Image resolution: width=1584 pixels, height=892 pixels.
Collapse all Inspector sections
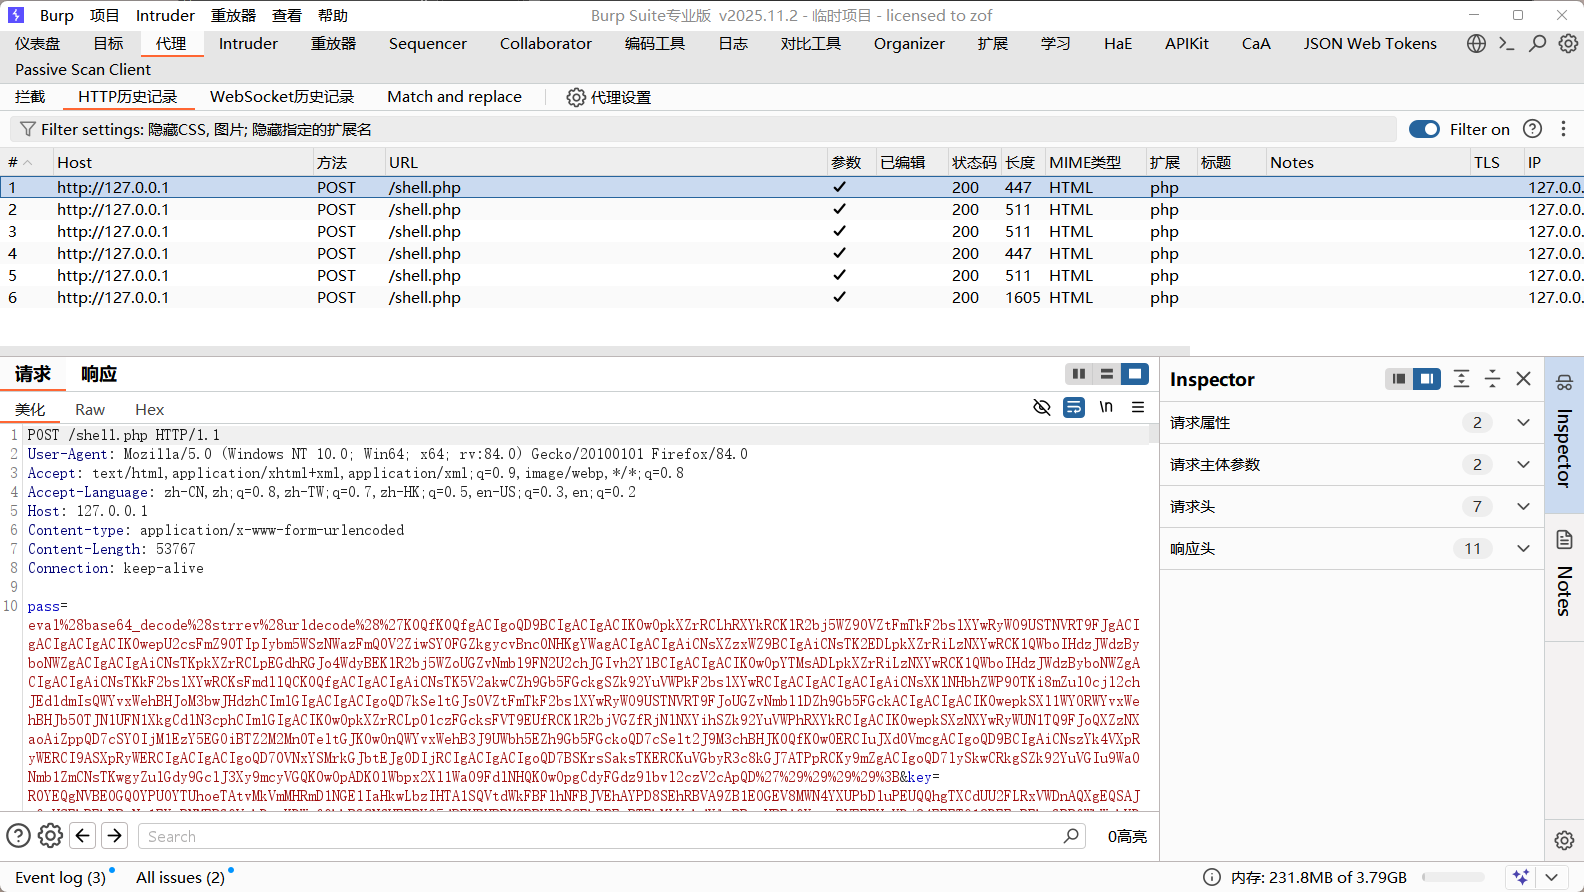coord(1492,379)
